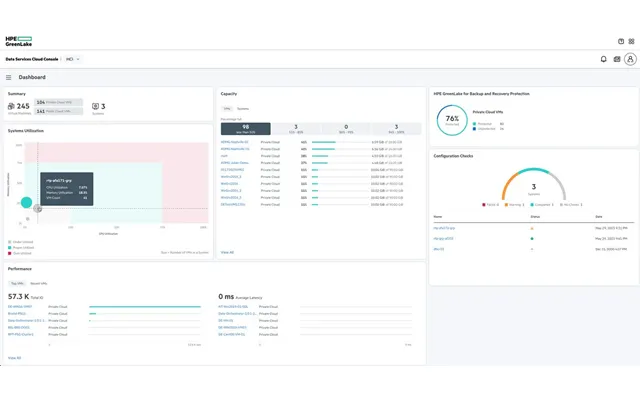640x400 pixels.
Task: Click the teal bubble in Systems Utilization chart
Action: (27, 202)
